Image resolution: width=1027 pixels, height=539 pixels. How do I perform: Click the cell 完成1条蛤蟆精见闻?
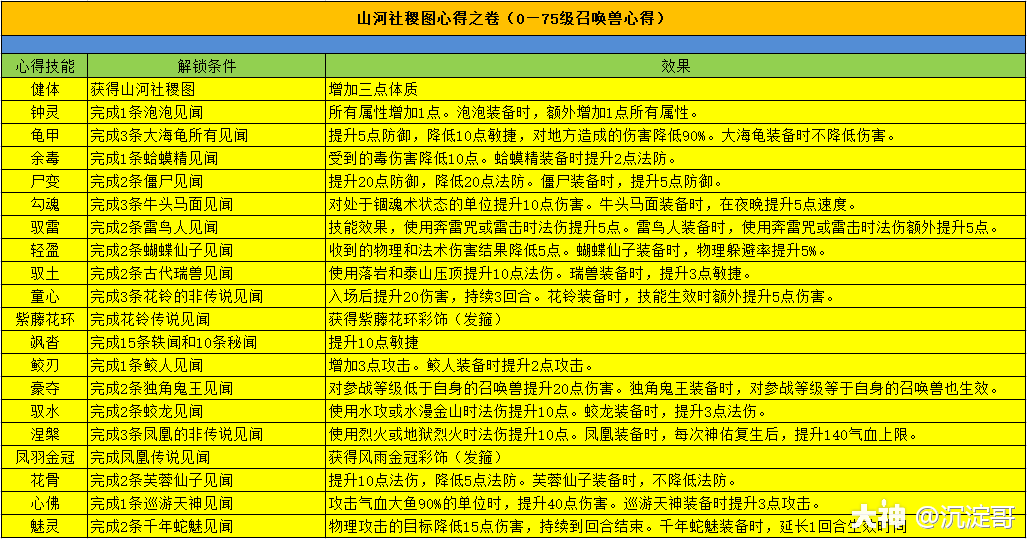tap(206, 158)
